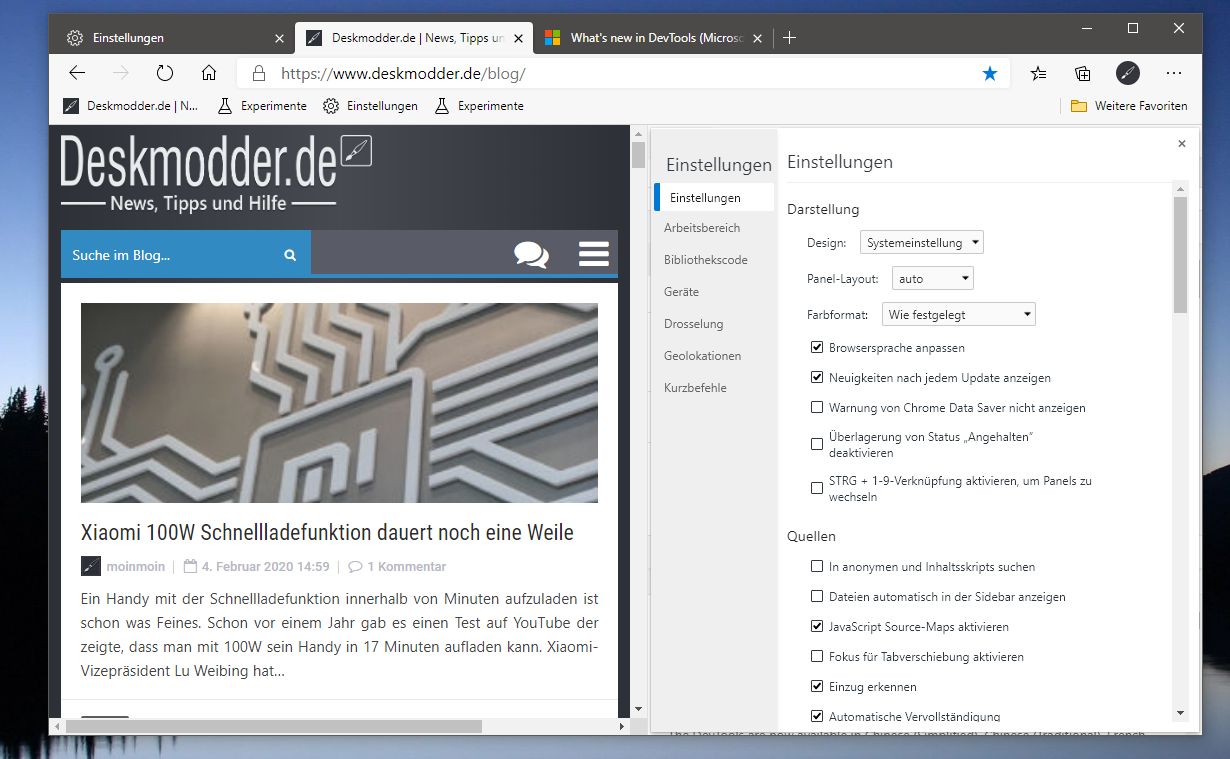1230x759 pixels.
Task: Click the moinmoin author link
Action: click(136, 566)
